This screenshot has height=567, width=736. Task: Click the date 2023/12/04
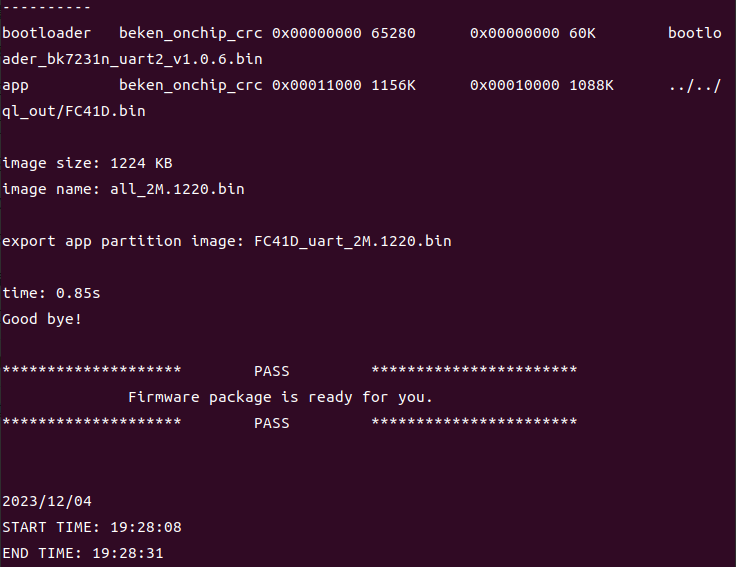click(x=47, y=501)
